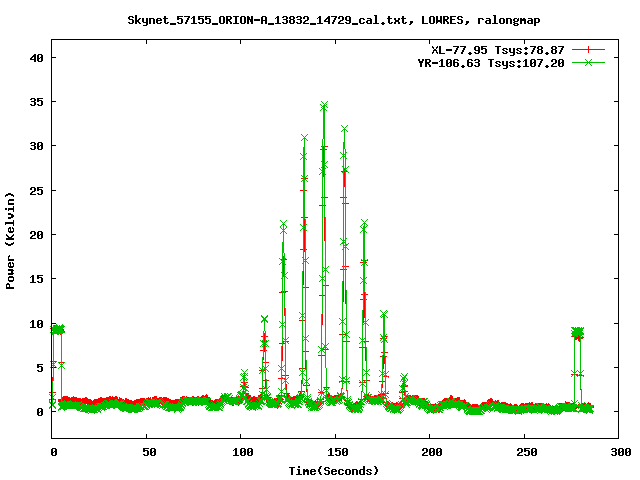640x480 pixels.
Task: Click the Time(Seconds) x-axis label
Action: (x=333, y=471)
